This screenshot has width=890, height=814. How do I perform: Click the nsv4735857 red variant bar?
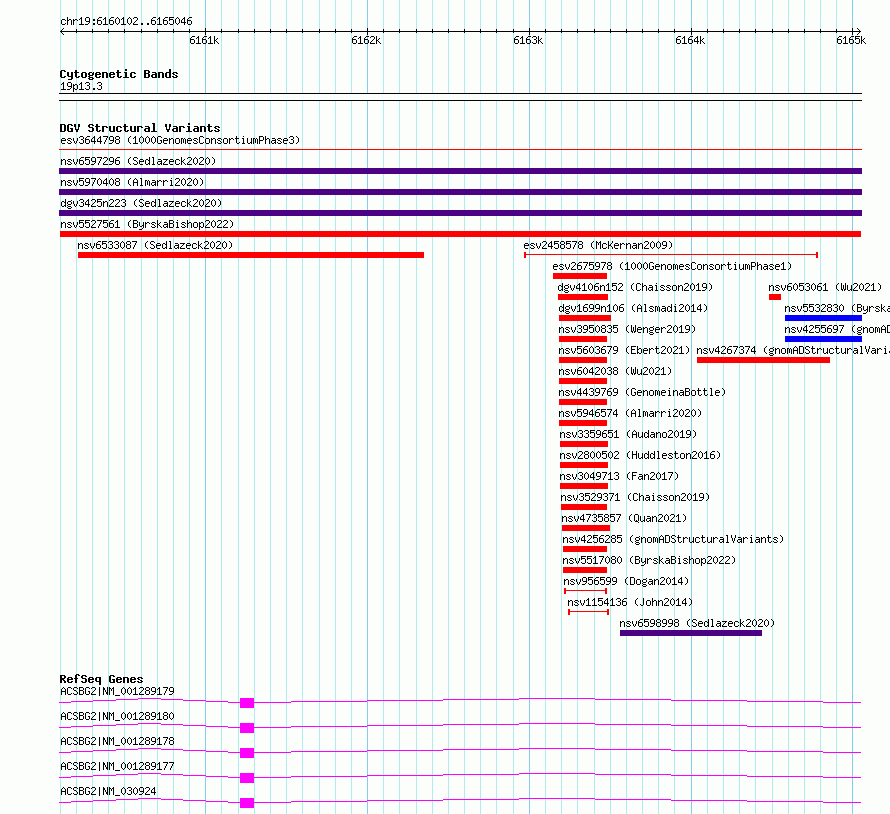click(x=586, y=528)
